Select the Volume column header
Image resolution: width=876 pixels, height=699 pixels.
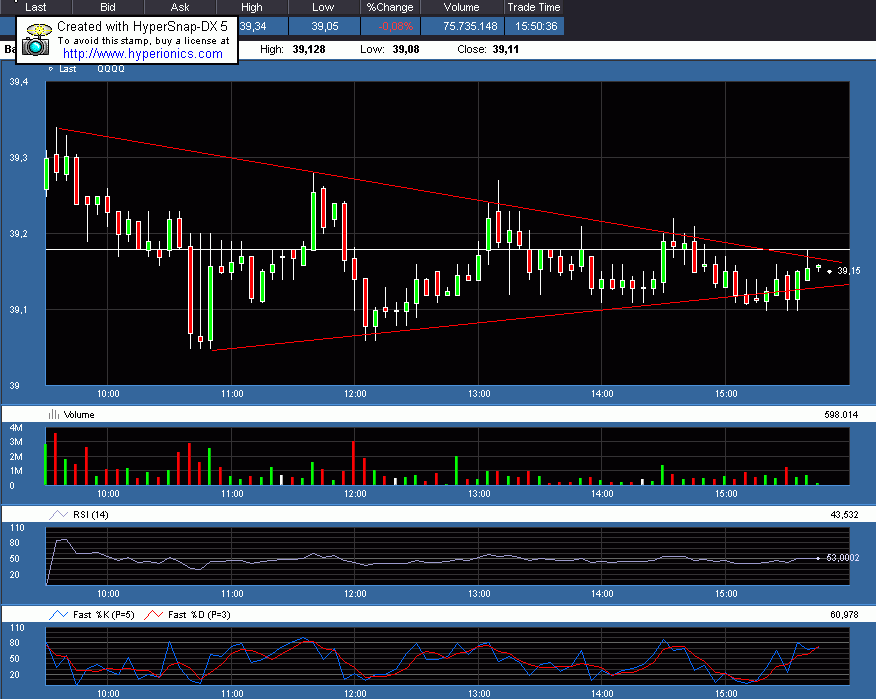click(x=461, y=7)
